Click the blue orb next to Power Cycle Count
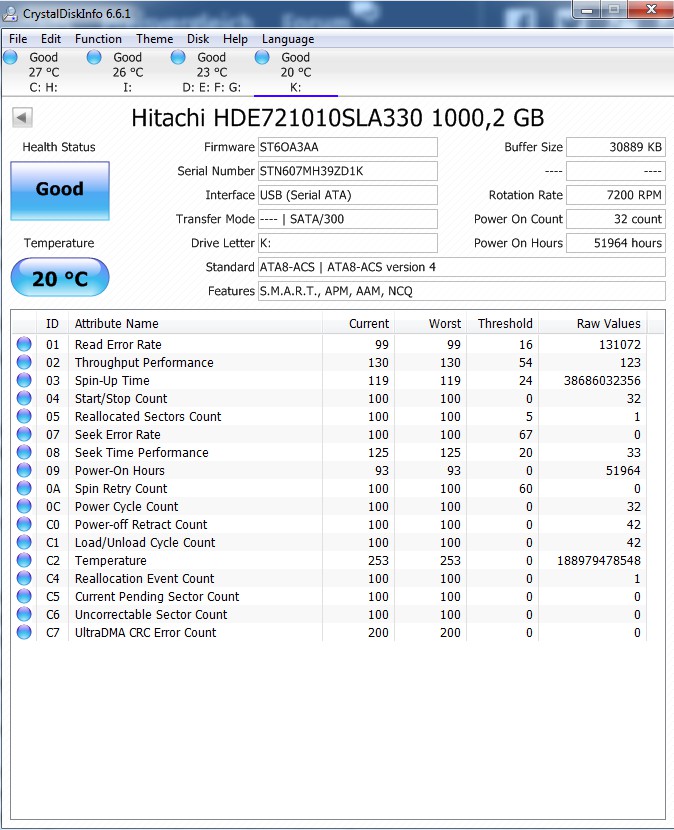This screenshot has width=674, height=830. pyautogui.click(x=24, y=506)
